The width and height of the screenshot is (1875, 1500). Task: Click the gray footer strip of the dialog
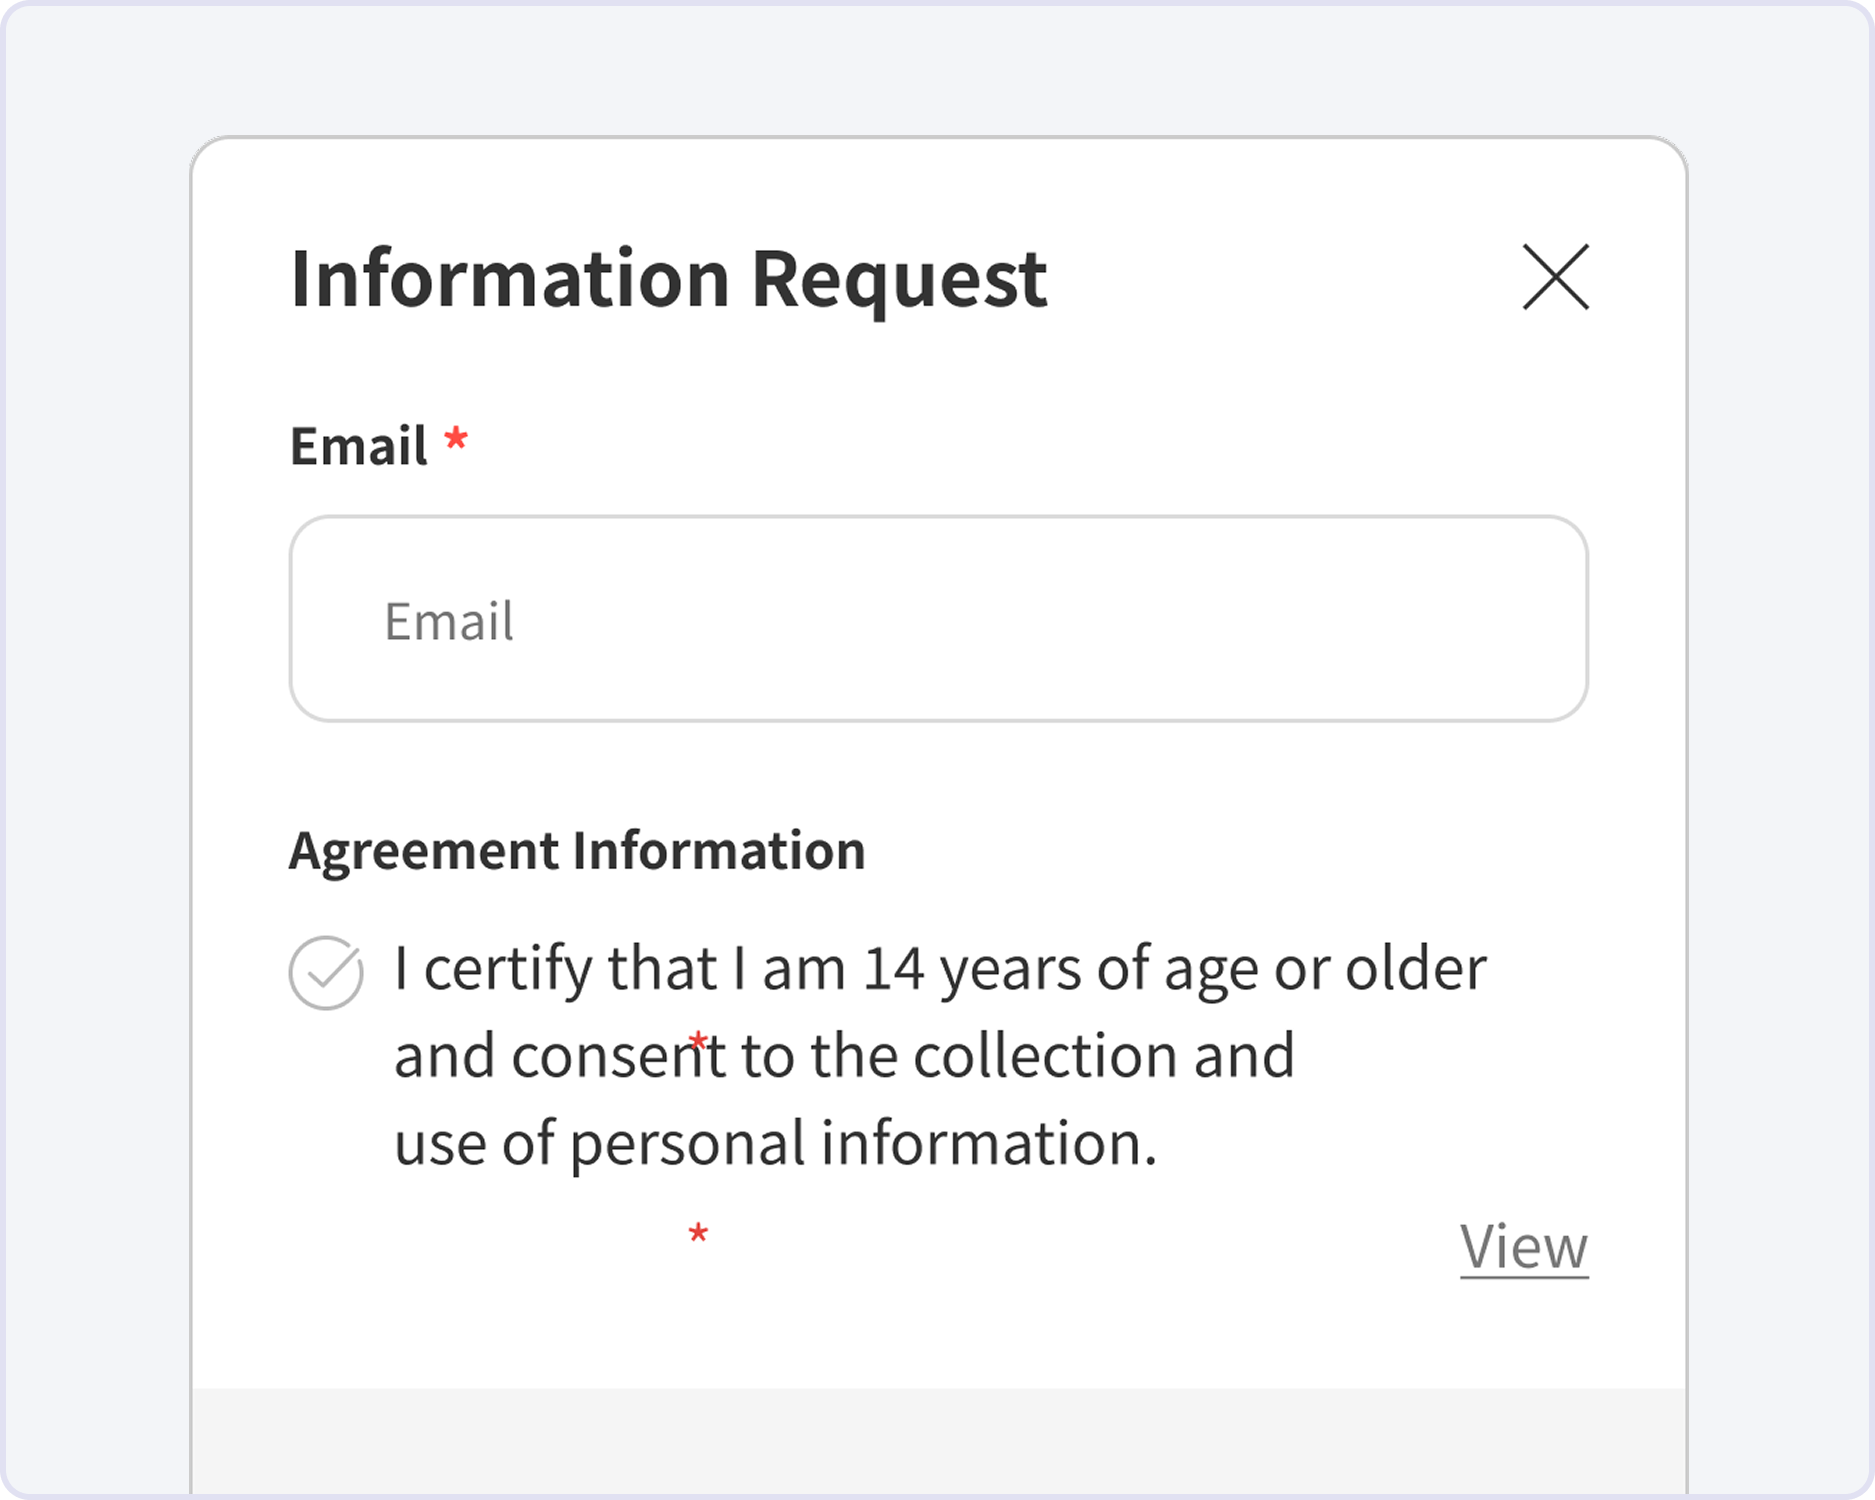tap(938, 1442)
